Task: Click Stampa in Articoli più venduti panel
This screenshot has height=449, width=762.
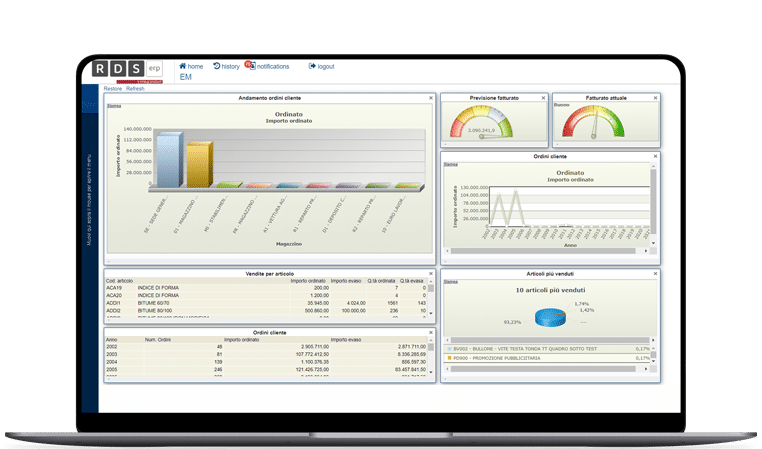Action: click(451, 282)
